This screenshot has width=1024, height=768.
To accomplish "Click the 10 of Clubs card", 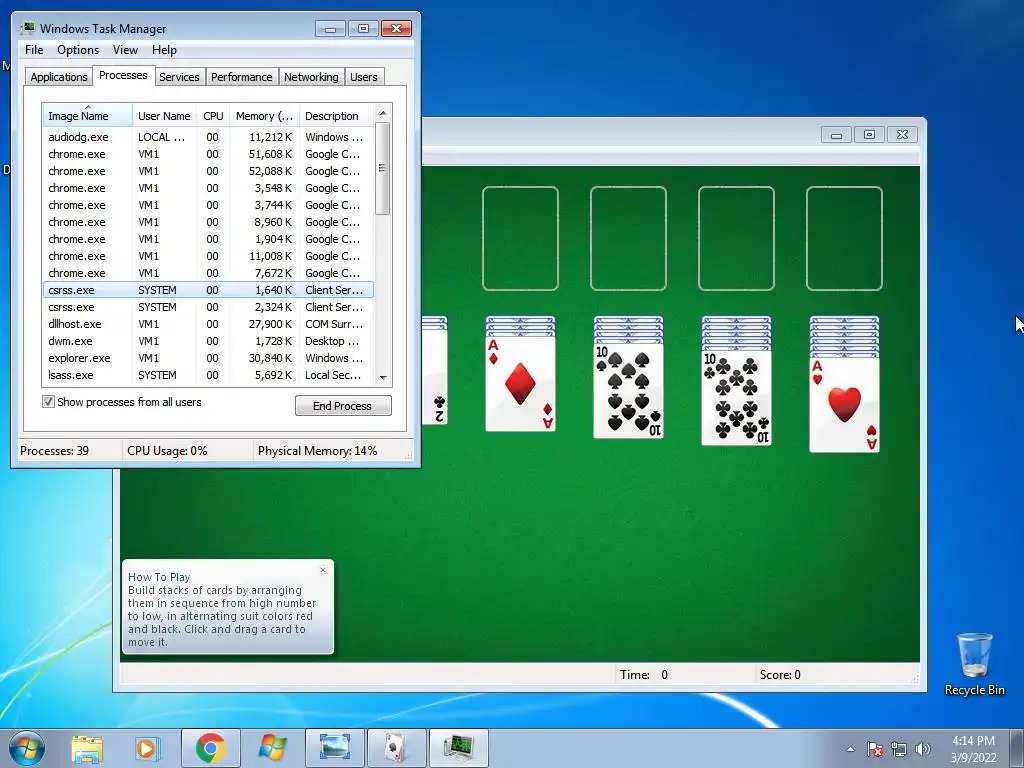I will click(x=736, y=398).
